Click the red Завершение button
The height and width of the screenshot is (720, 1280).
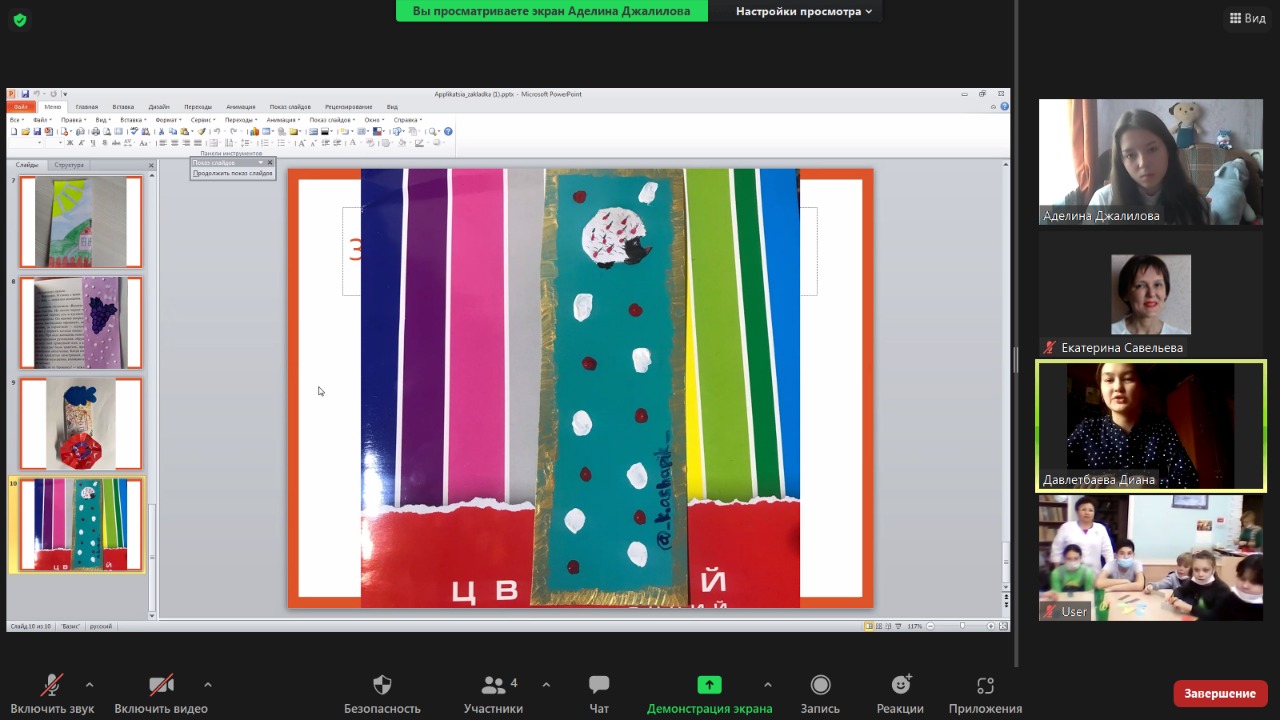[1220, 693]
